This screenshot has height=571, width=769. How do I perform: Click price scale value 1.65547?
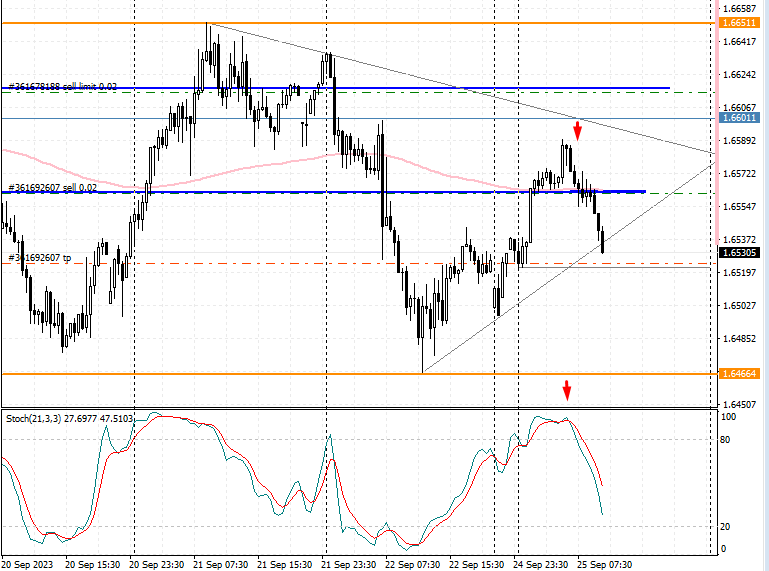pos(740,207)
